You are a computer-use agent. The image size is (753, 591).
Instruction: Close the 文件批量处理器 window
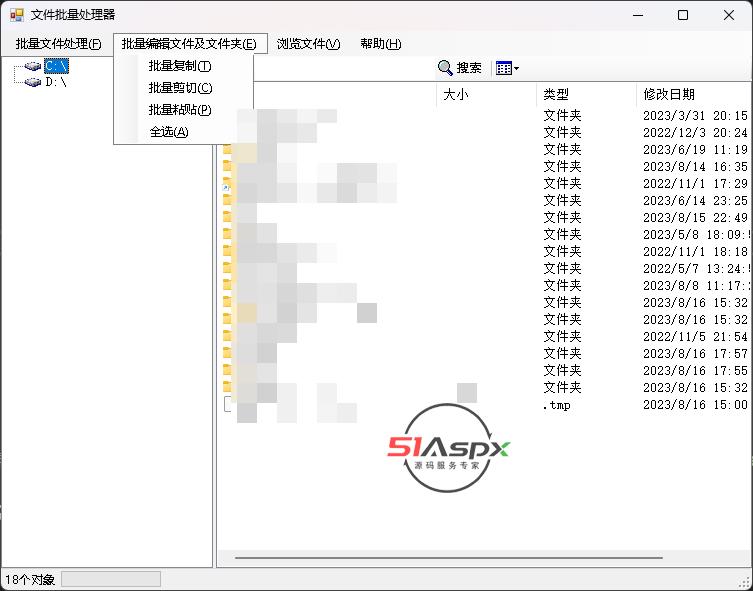[729, 15]
